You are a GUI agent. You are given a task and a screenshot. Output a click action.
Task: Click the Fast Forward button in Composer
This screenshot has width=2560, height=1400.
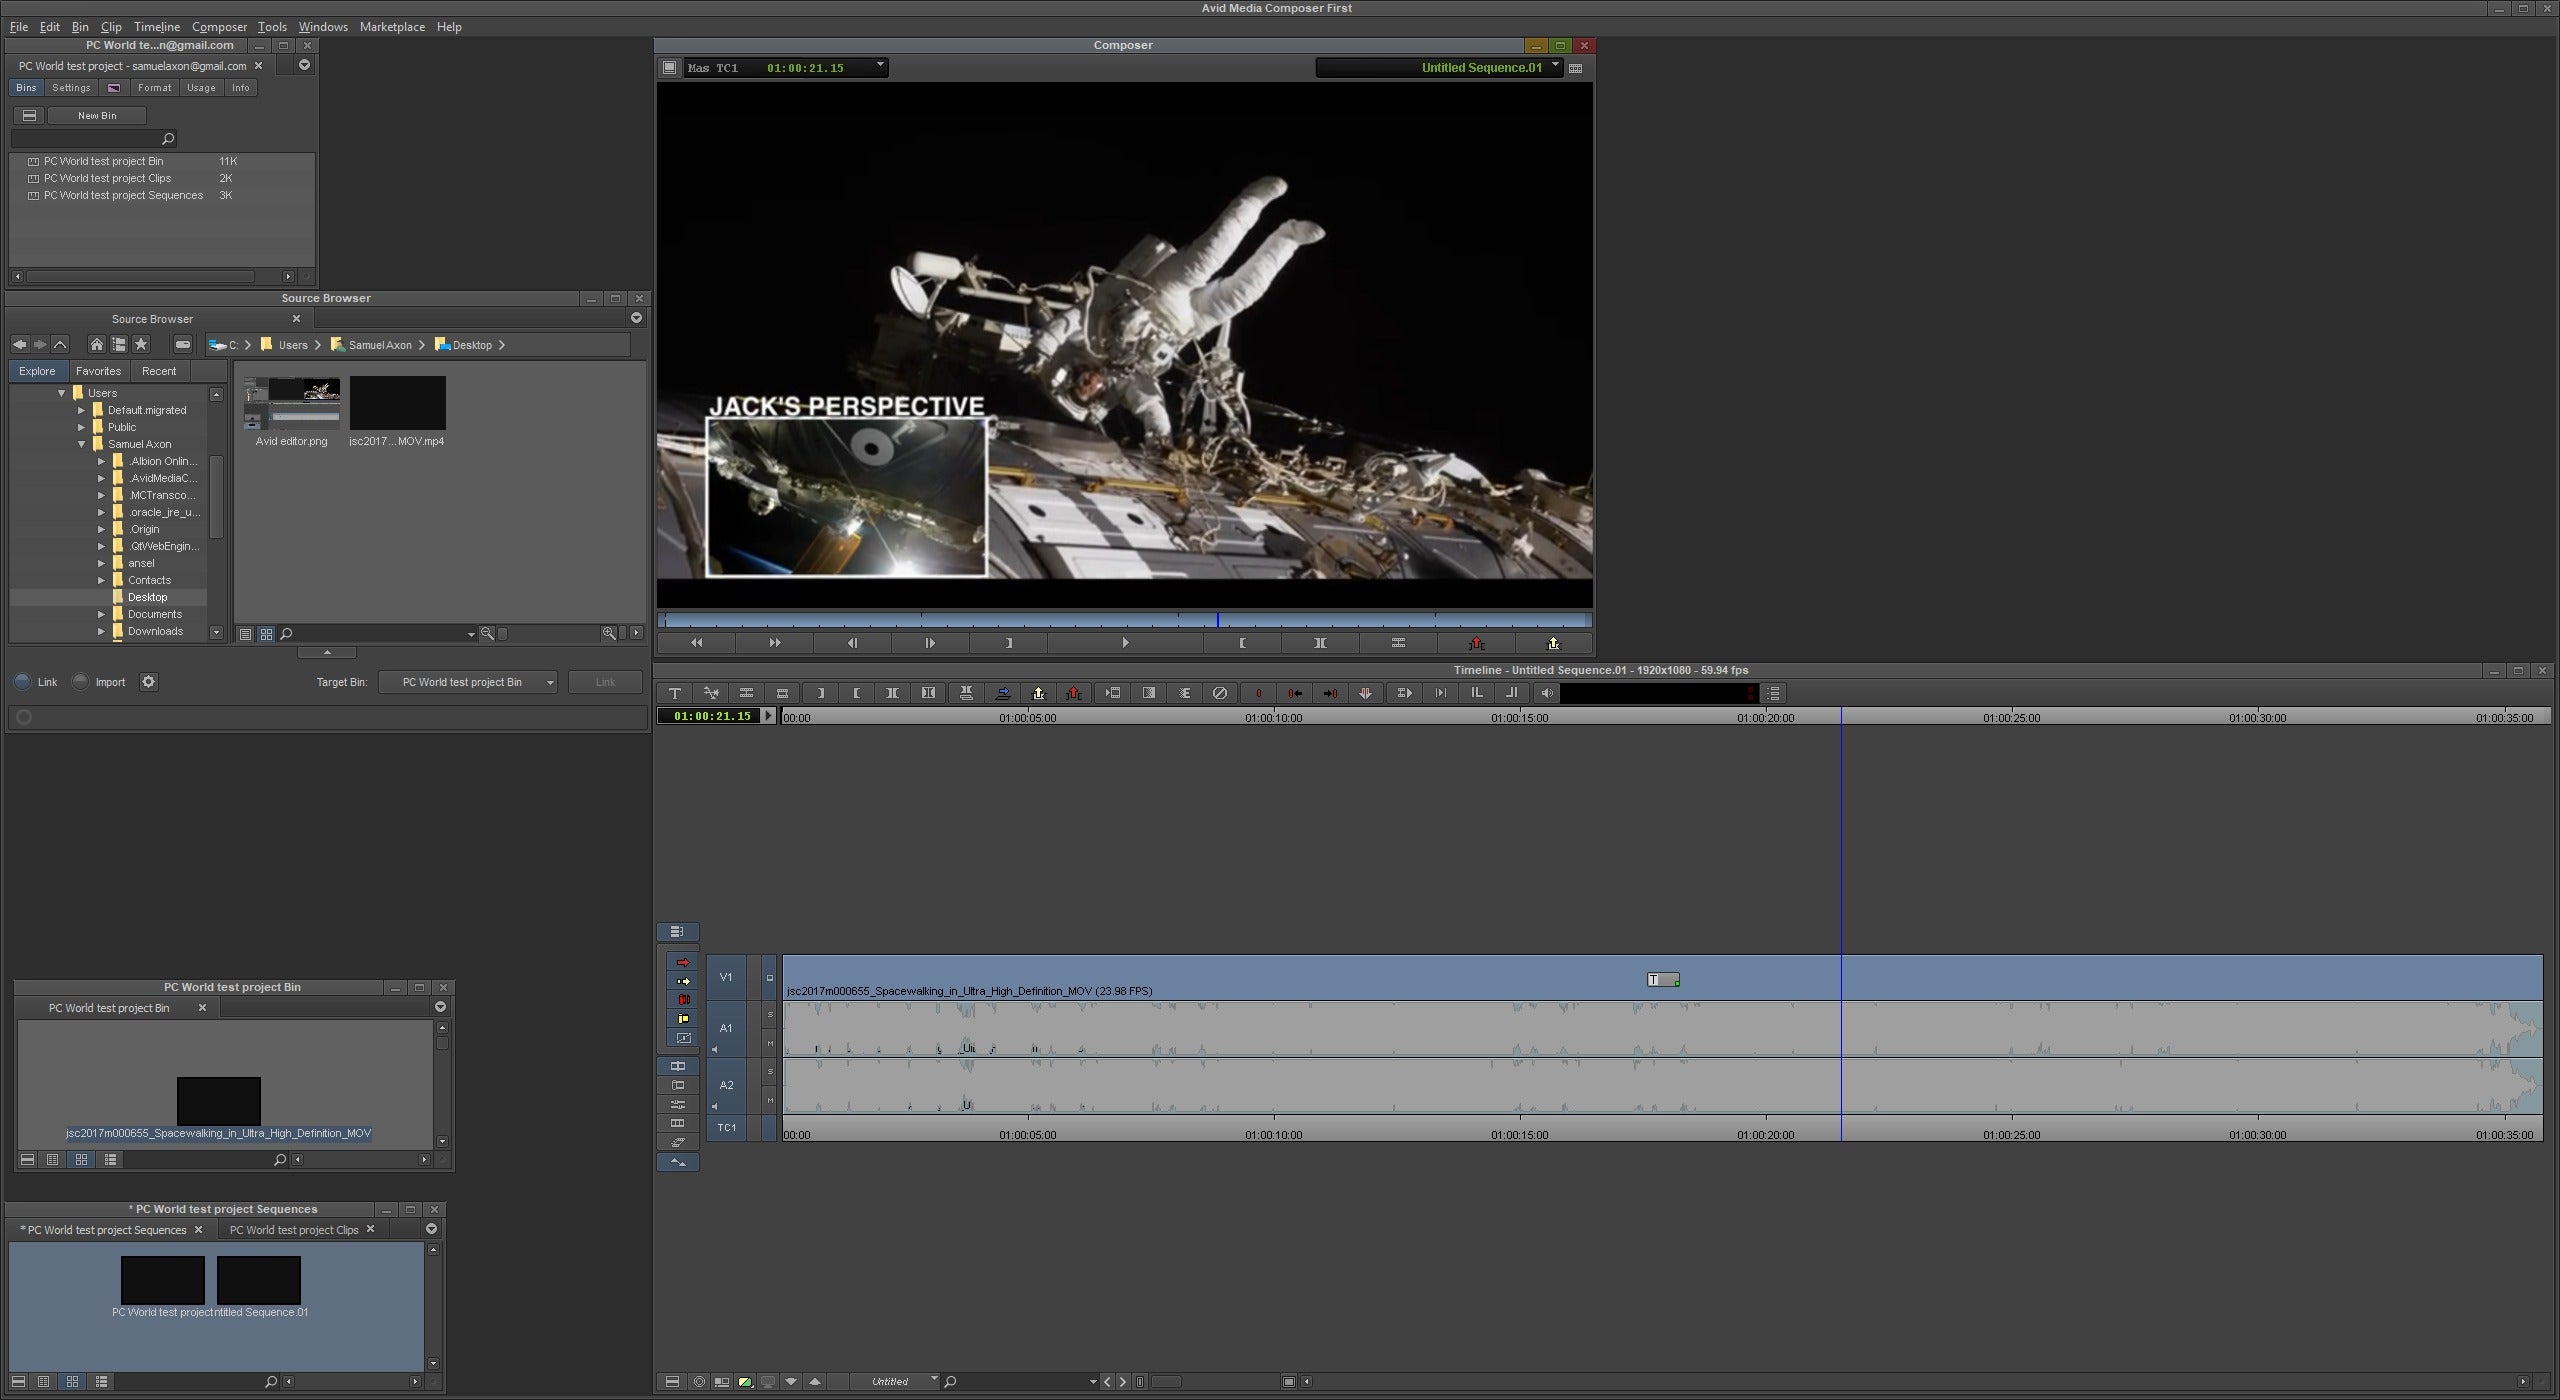[x=775, y=643]
